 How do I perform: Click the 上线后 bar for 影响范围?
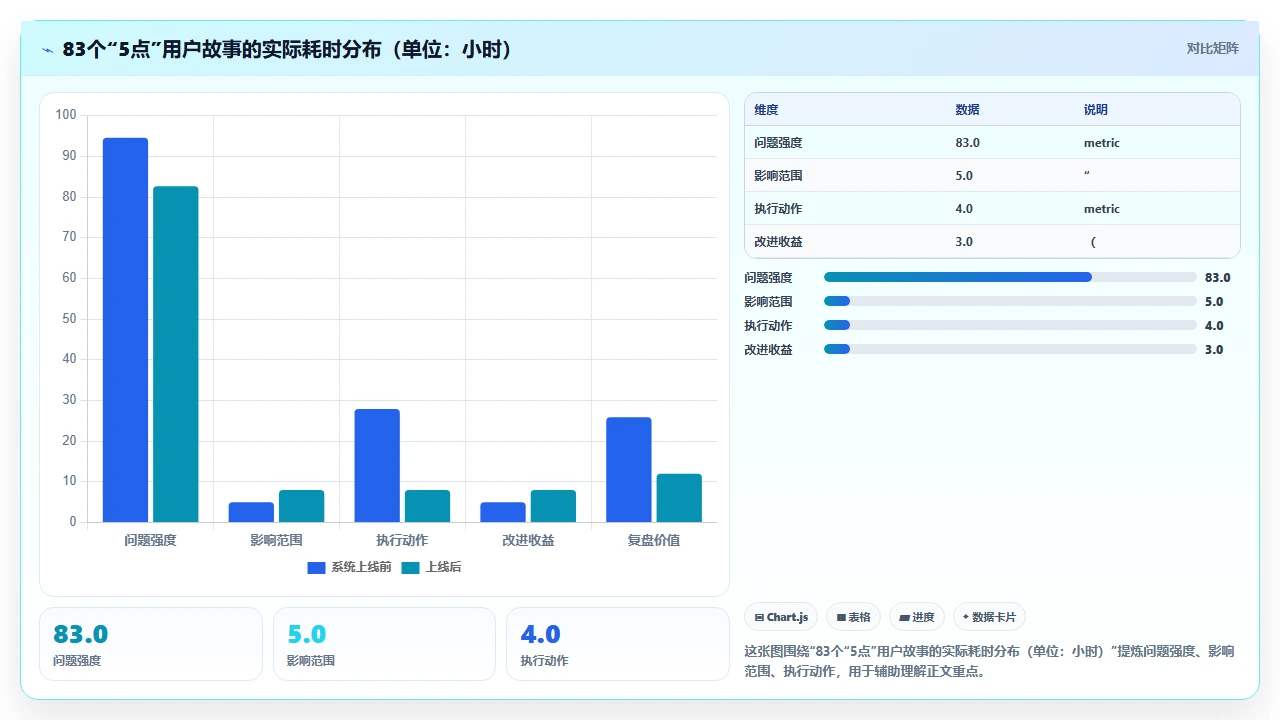coord(301,506)
